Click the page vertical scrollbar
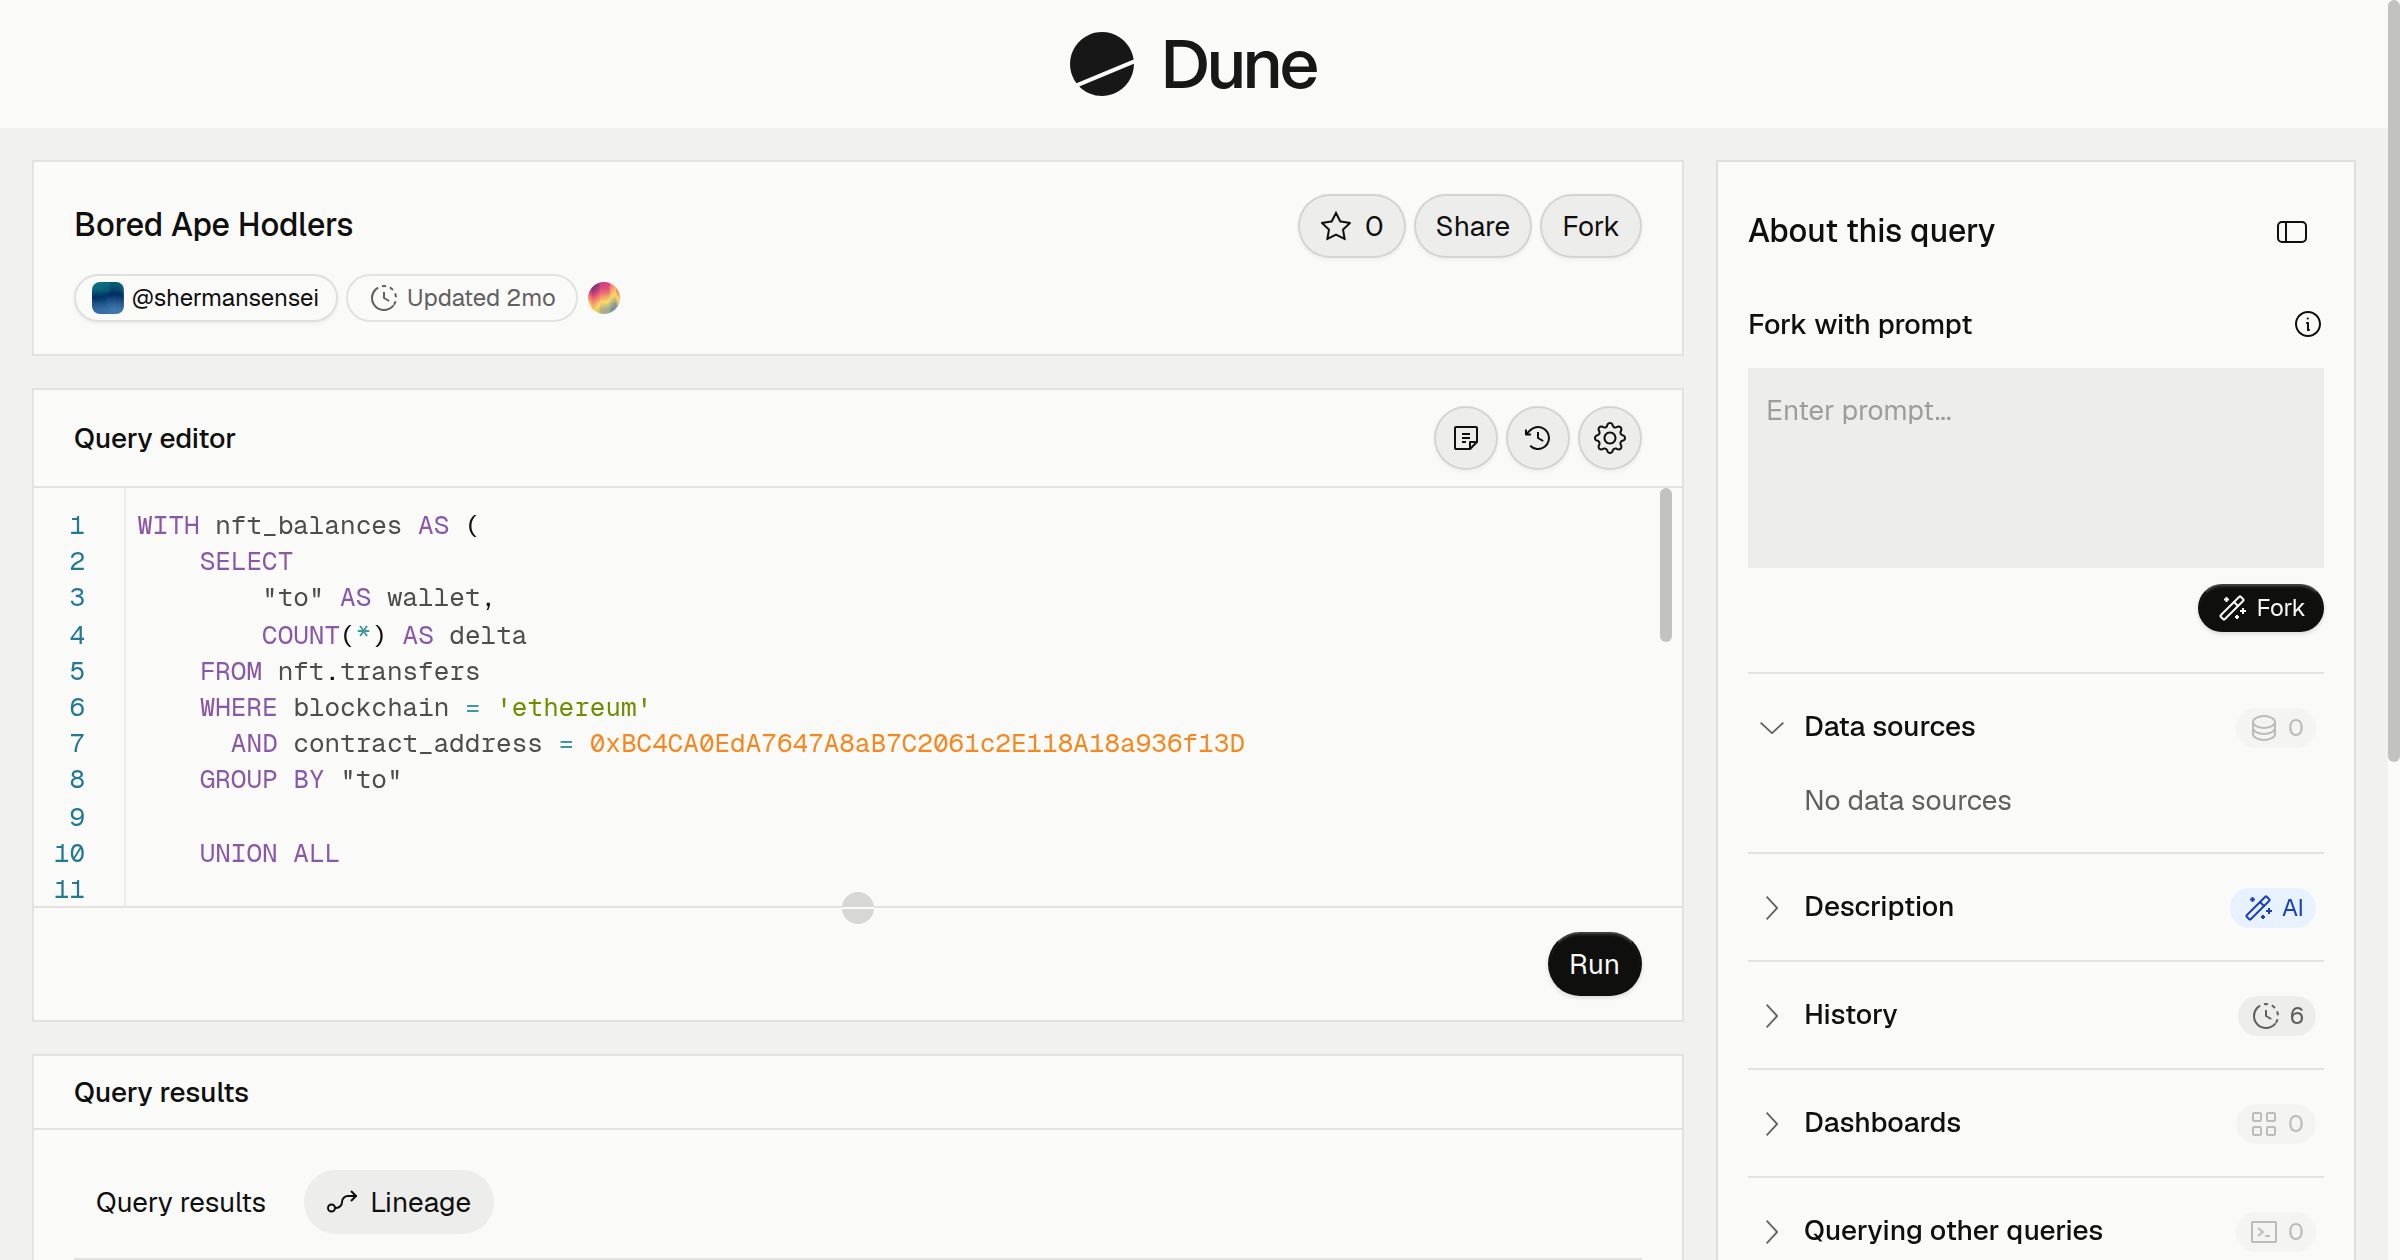 point(2392,380)
